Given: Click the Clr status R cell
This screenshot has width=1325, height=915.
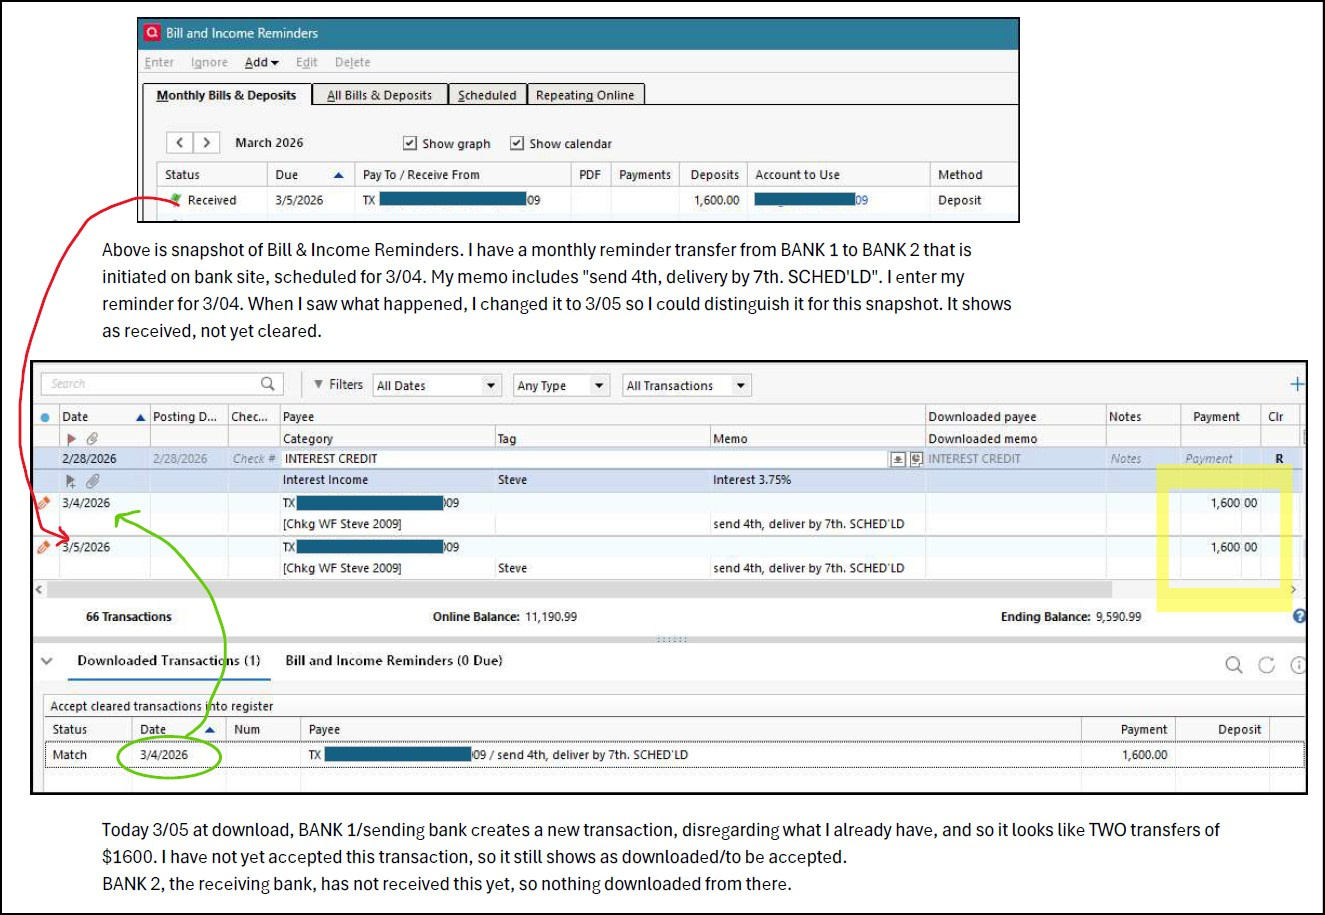Looking at the screenshot, I should click(1279, 459).
